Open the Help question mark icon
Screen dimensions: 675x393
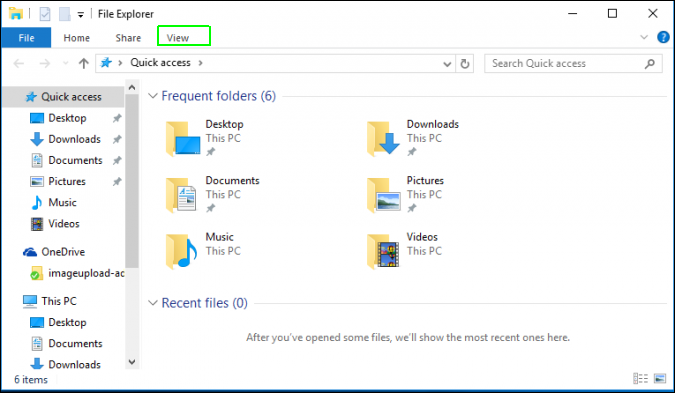tap(663, 37)
